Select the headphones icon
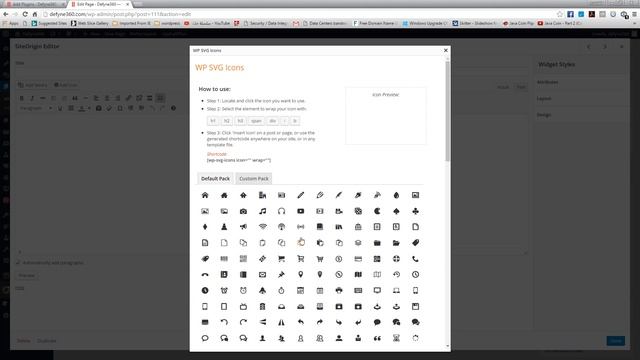The width and height of the screenshot is (640, 360). click(x=282, y=211)
